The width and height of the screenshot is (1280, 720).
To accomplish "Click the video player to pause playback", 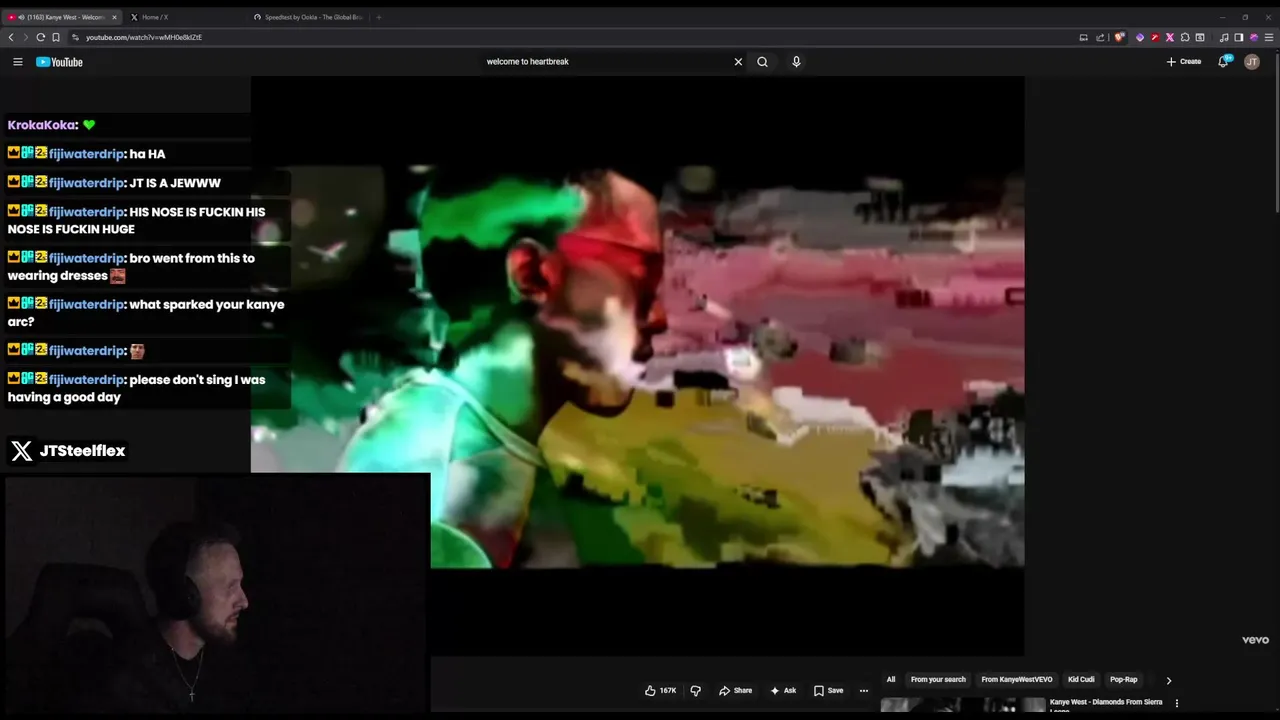I will 637,366.
